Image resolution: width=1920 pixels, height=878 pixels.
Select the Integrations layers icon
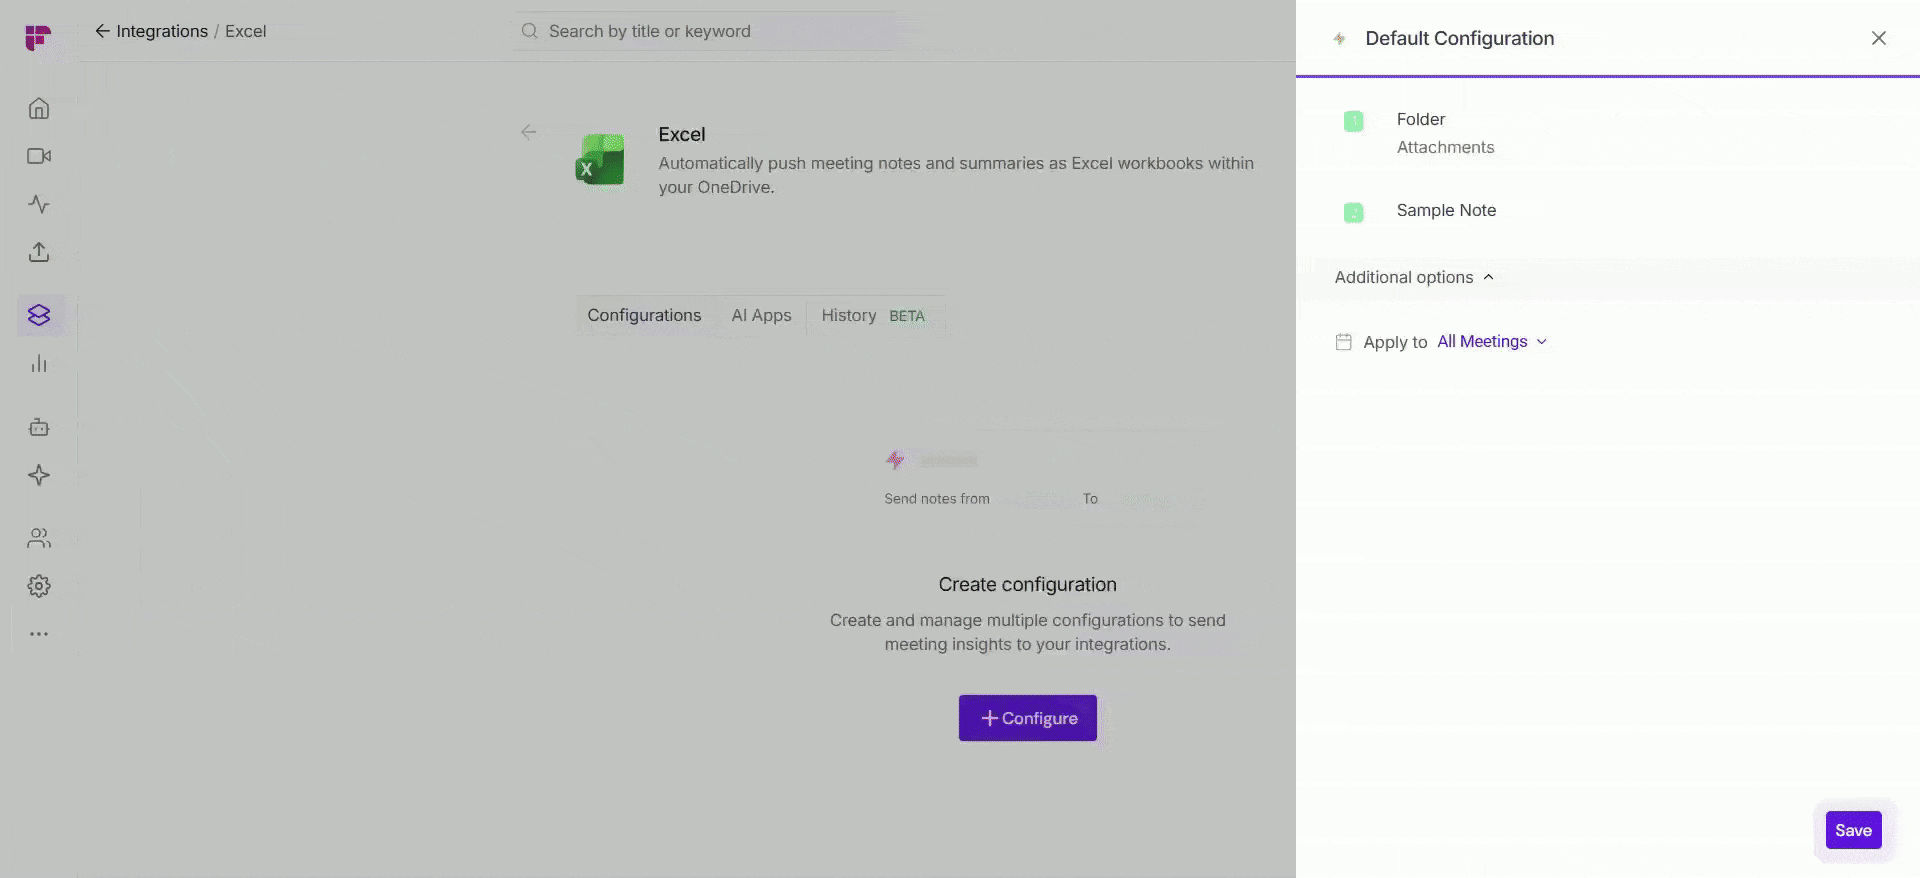[x=39, y=315]
